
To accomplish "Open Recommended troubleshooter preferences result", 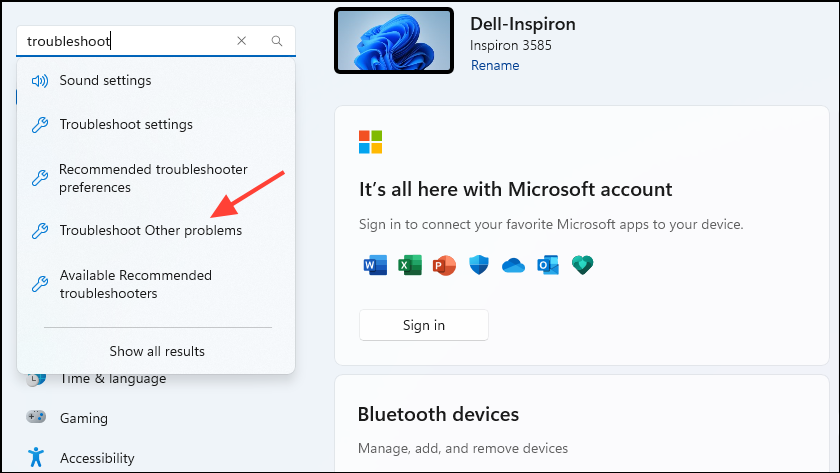I will point(156,178).
